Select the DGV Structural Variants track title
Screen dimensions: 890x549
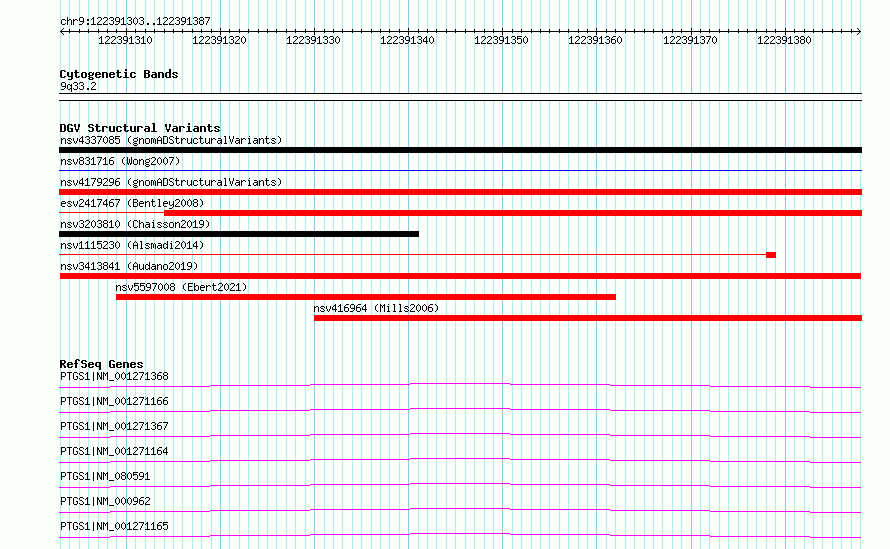(140, 128)
